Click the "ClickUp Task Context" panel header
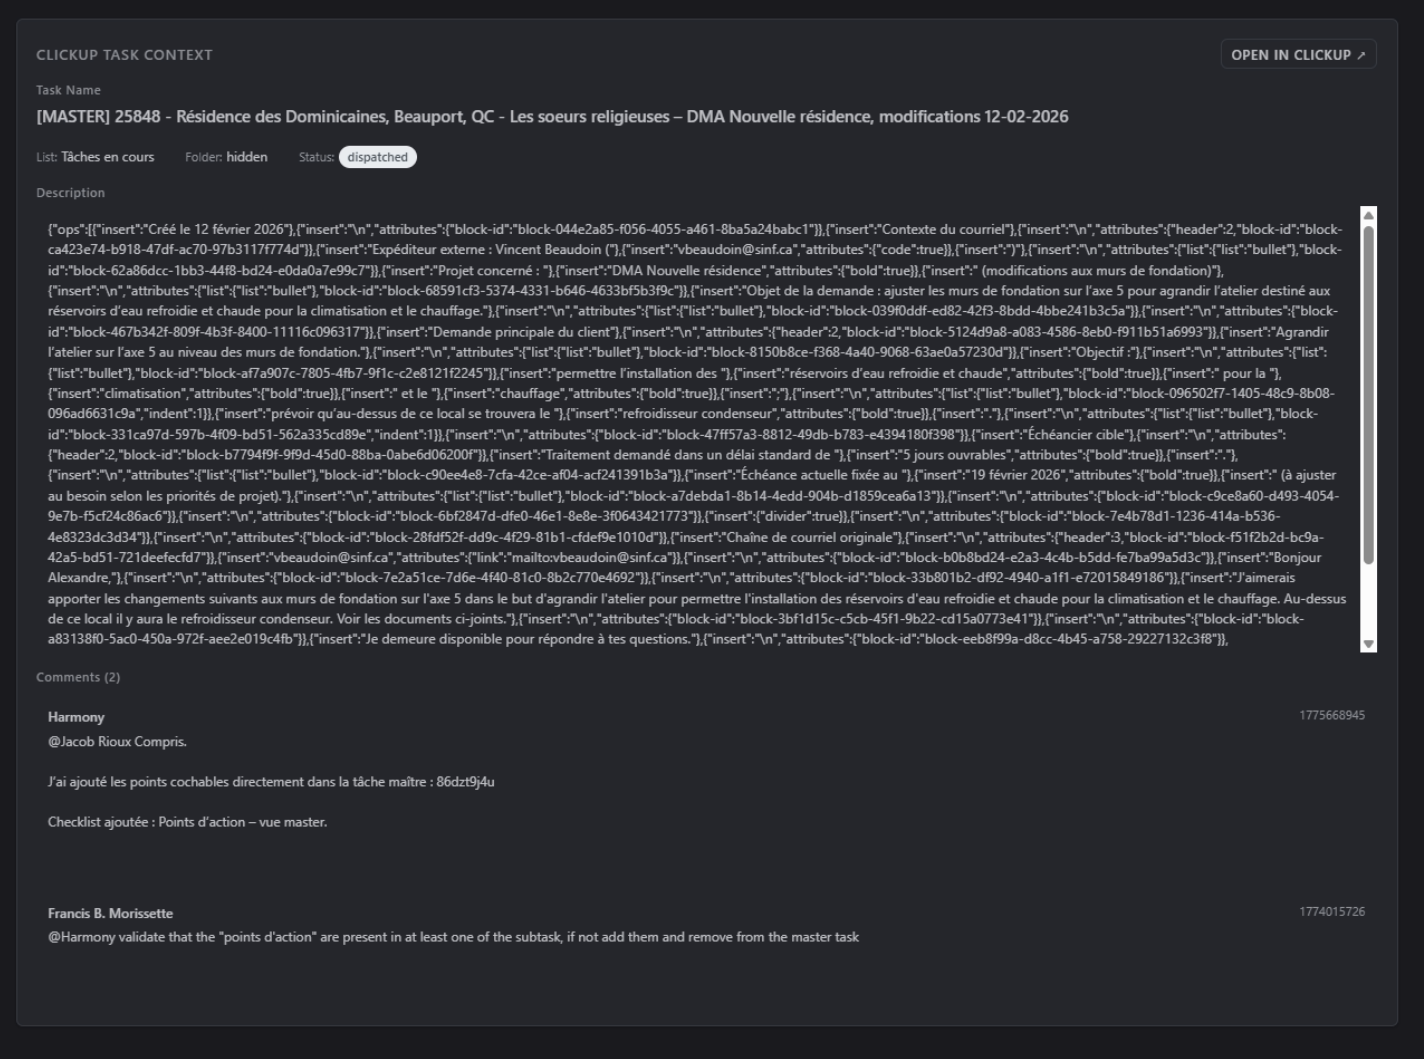1424x1059 pixels. pos(124,55)
